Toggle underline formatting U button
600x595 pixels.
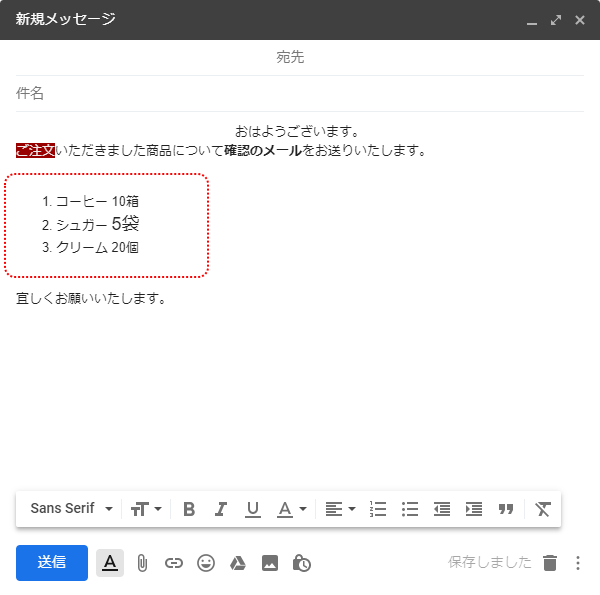click(x=253, y=509)
